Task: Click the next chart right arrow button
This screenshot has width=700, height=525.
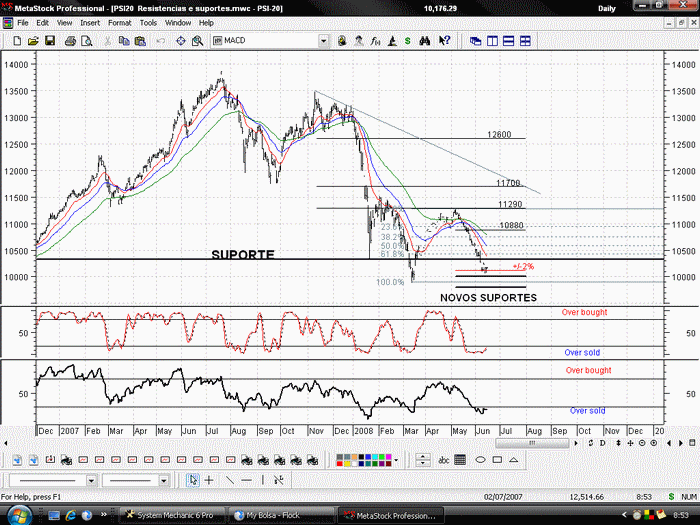Action: pyautogui.click(x=680, y=443)
